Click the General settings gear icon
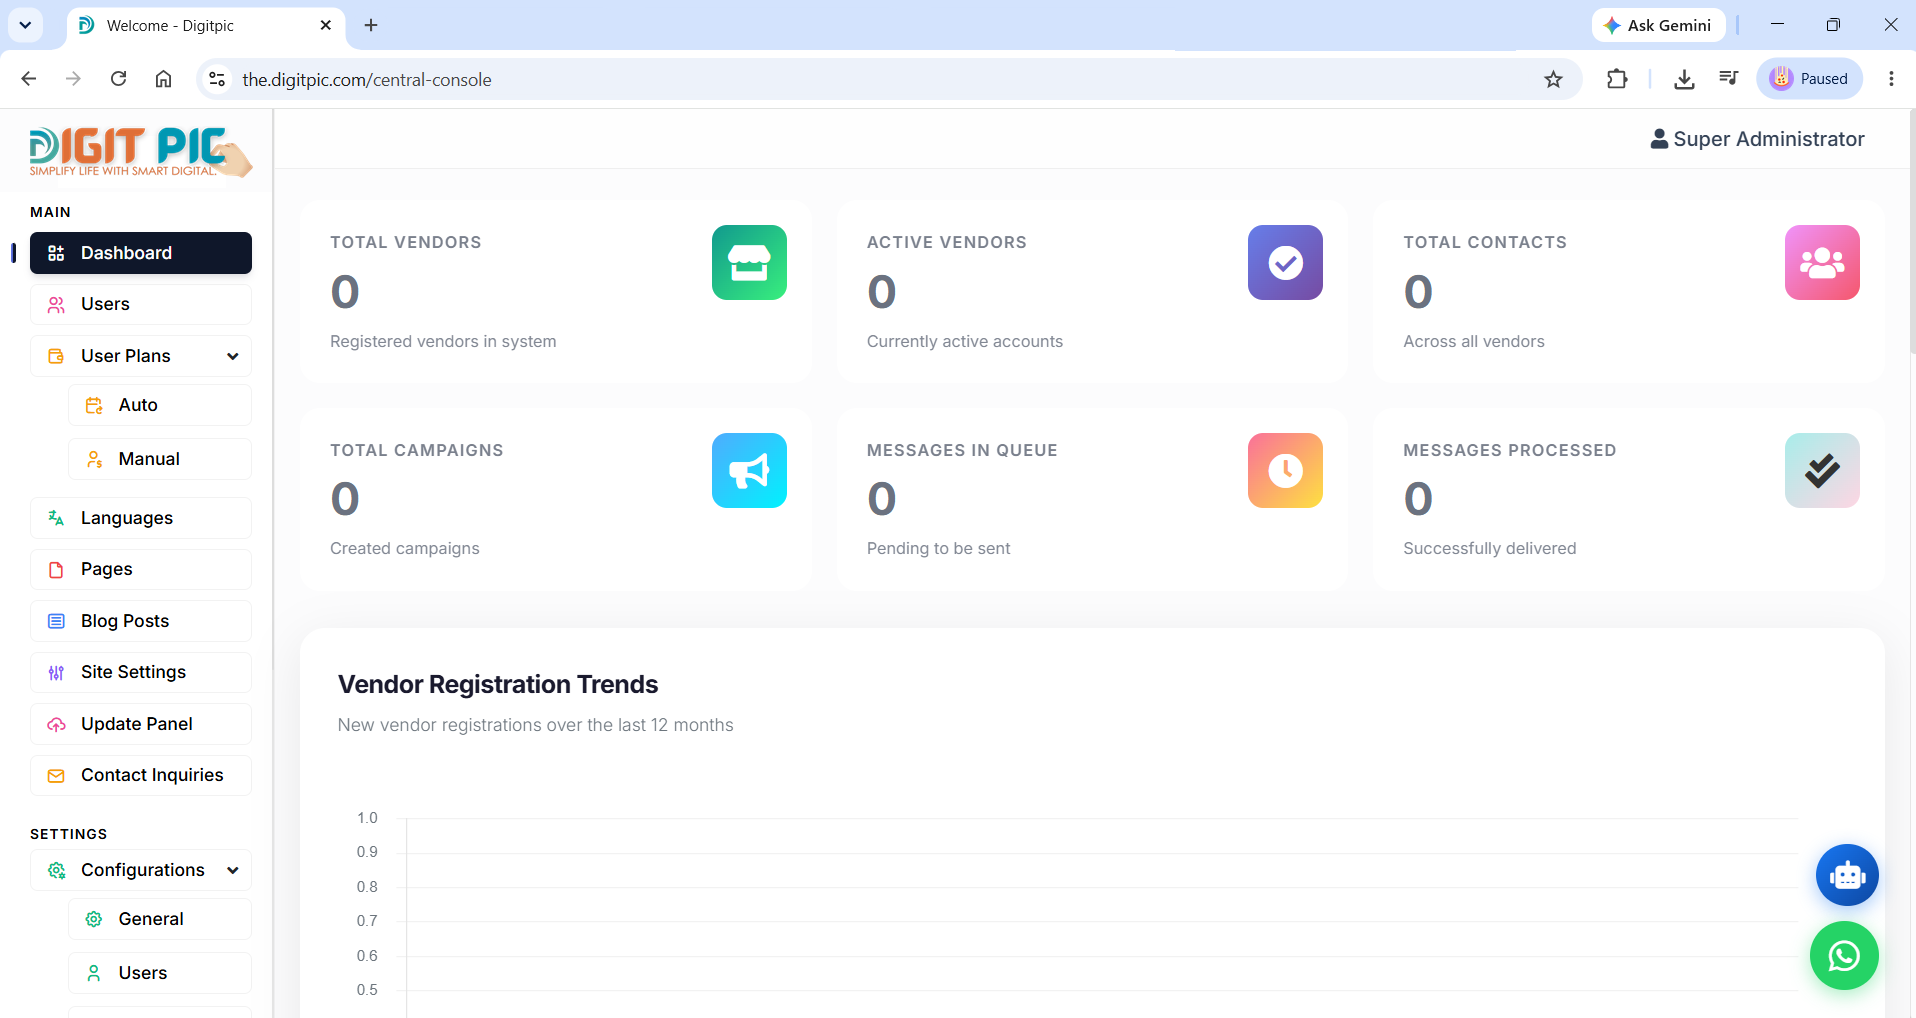 click(94, 919)
